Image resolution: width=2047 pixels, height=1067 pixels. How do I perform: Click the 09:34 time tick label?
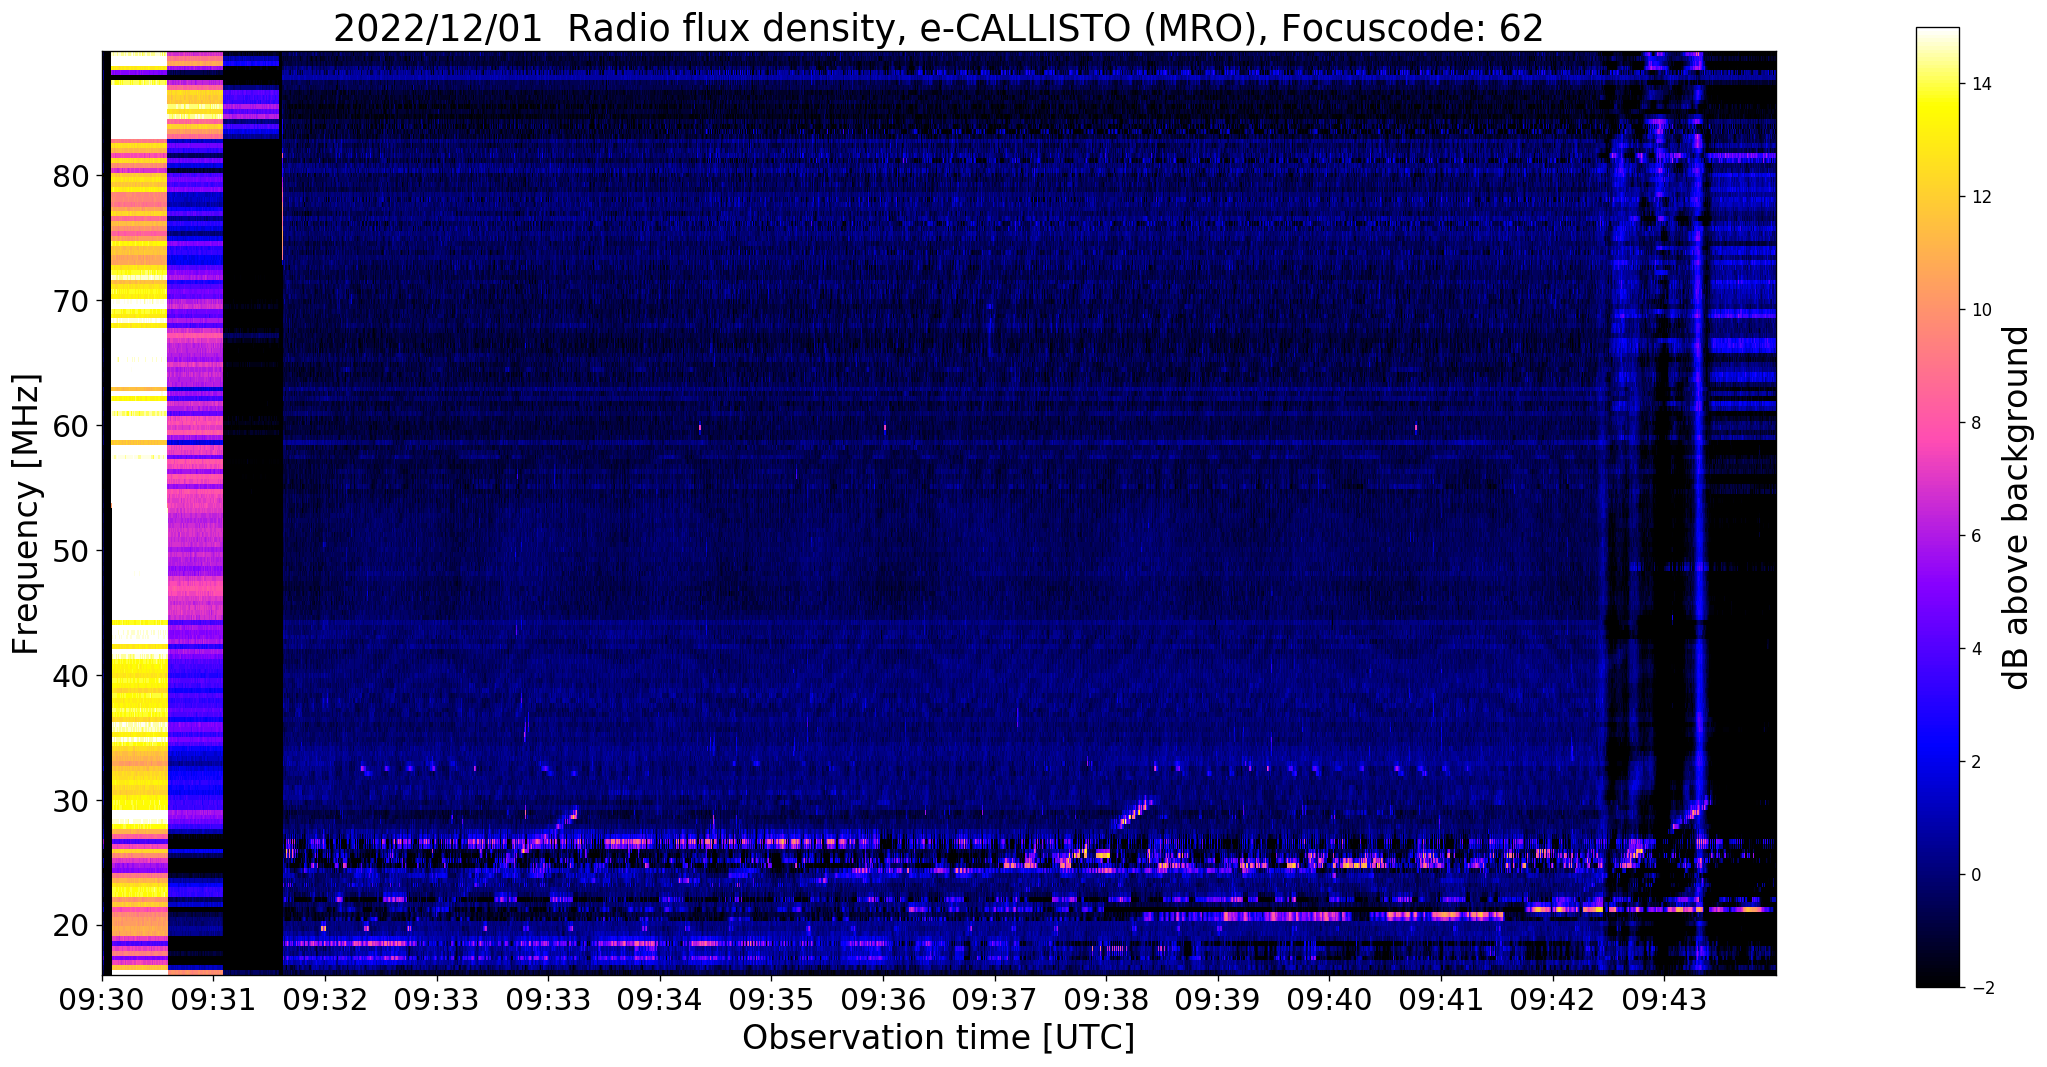click(x=660, y=999)
